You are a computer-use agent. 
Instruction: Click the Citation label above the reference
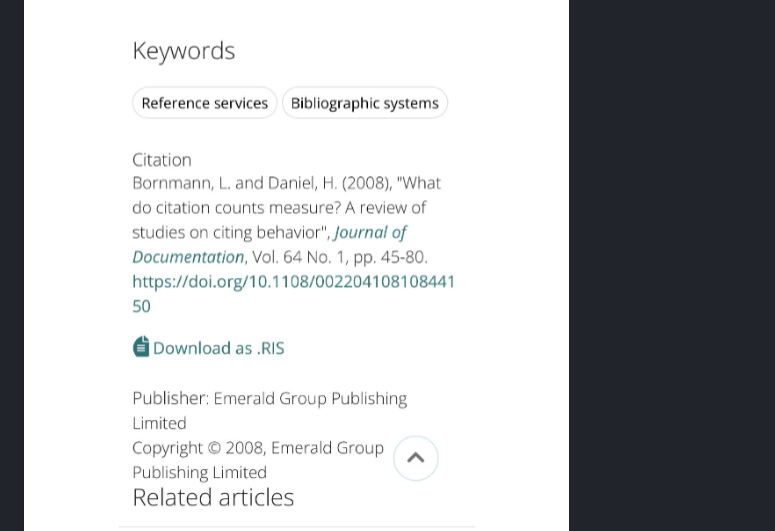162,160
